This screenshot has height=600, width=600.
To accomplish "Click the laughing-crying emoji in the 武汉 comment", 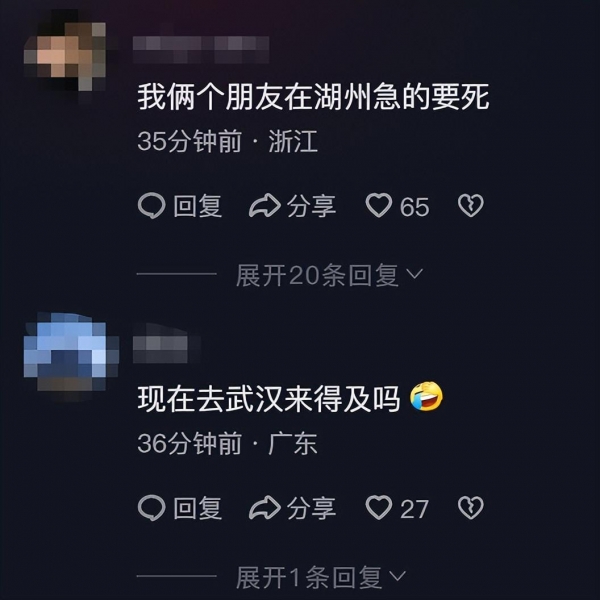I will pyautogui.click(x=426, y=396).
